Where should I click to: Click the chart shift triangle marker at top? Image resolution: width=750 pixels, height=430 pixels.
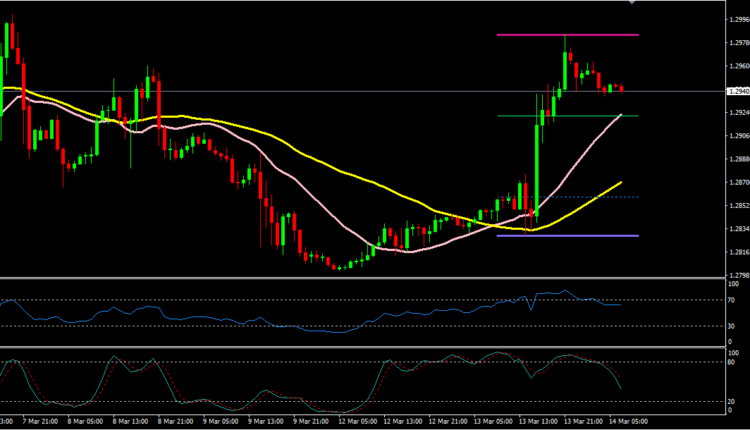tap(631, 3)
